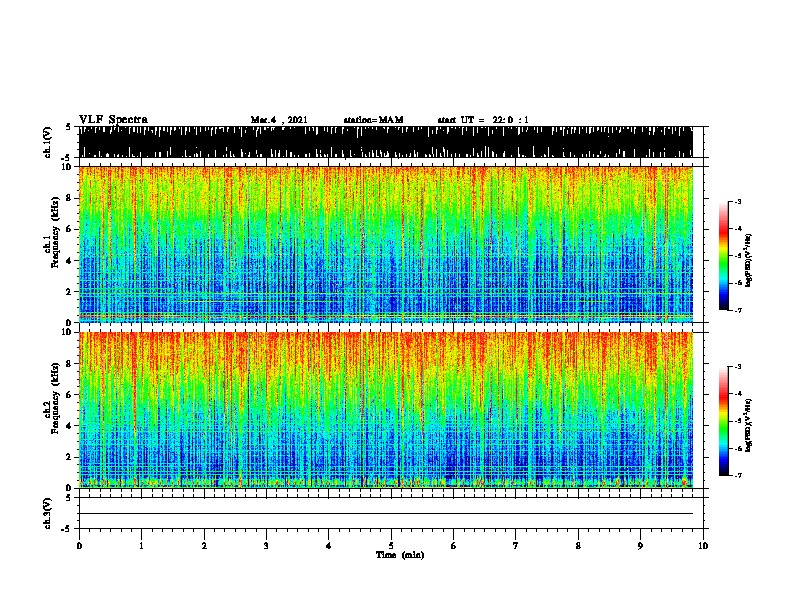Image resolution: width=792 pixels, height=612 pixels.
Task: Click time axis tick label "8"
Action: coord(578,546)
